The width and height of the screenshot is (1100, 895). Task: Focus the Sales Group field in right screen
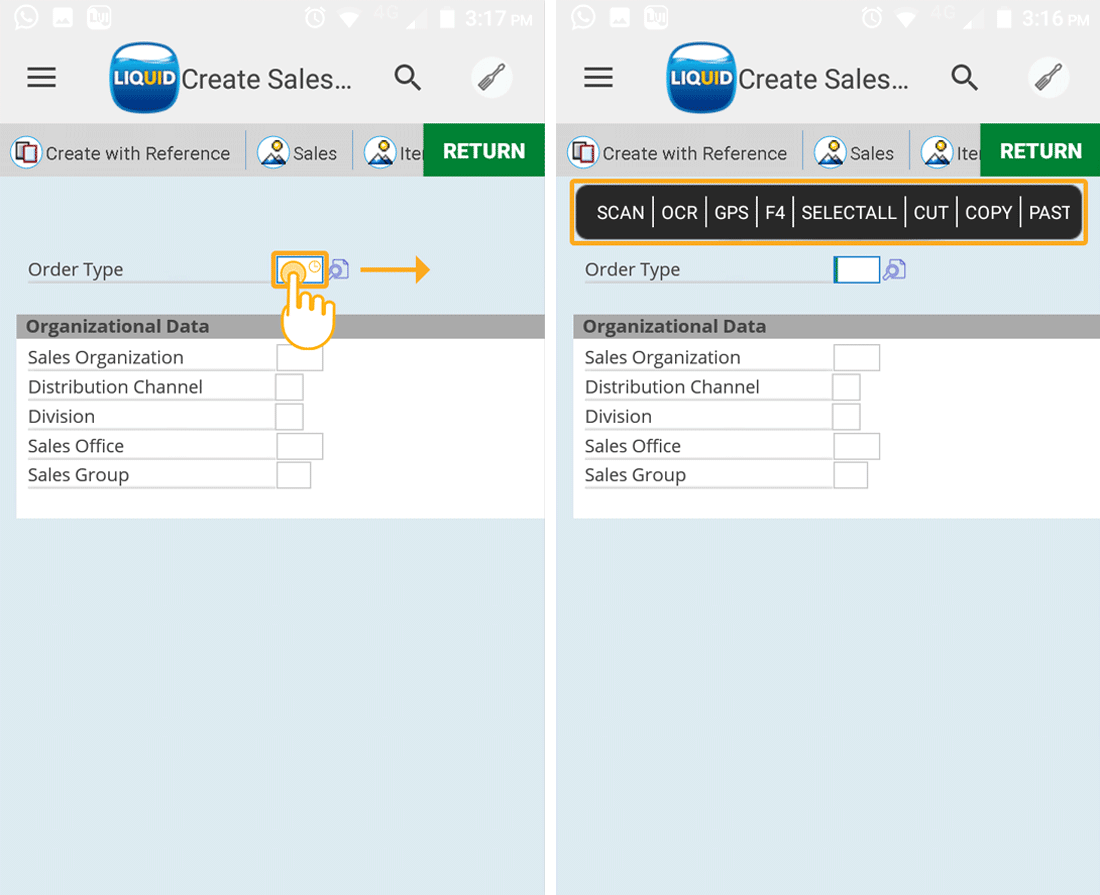point(850,475)
